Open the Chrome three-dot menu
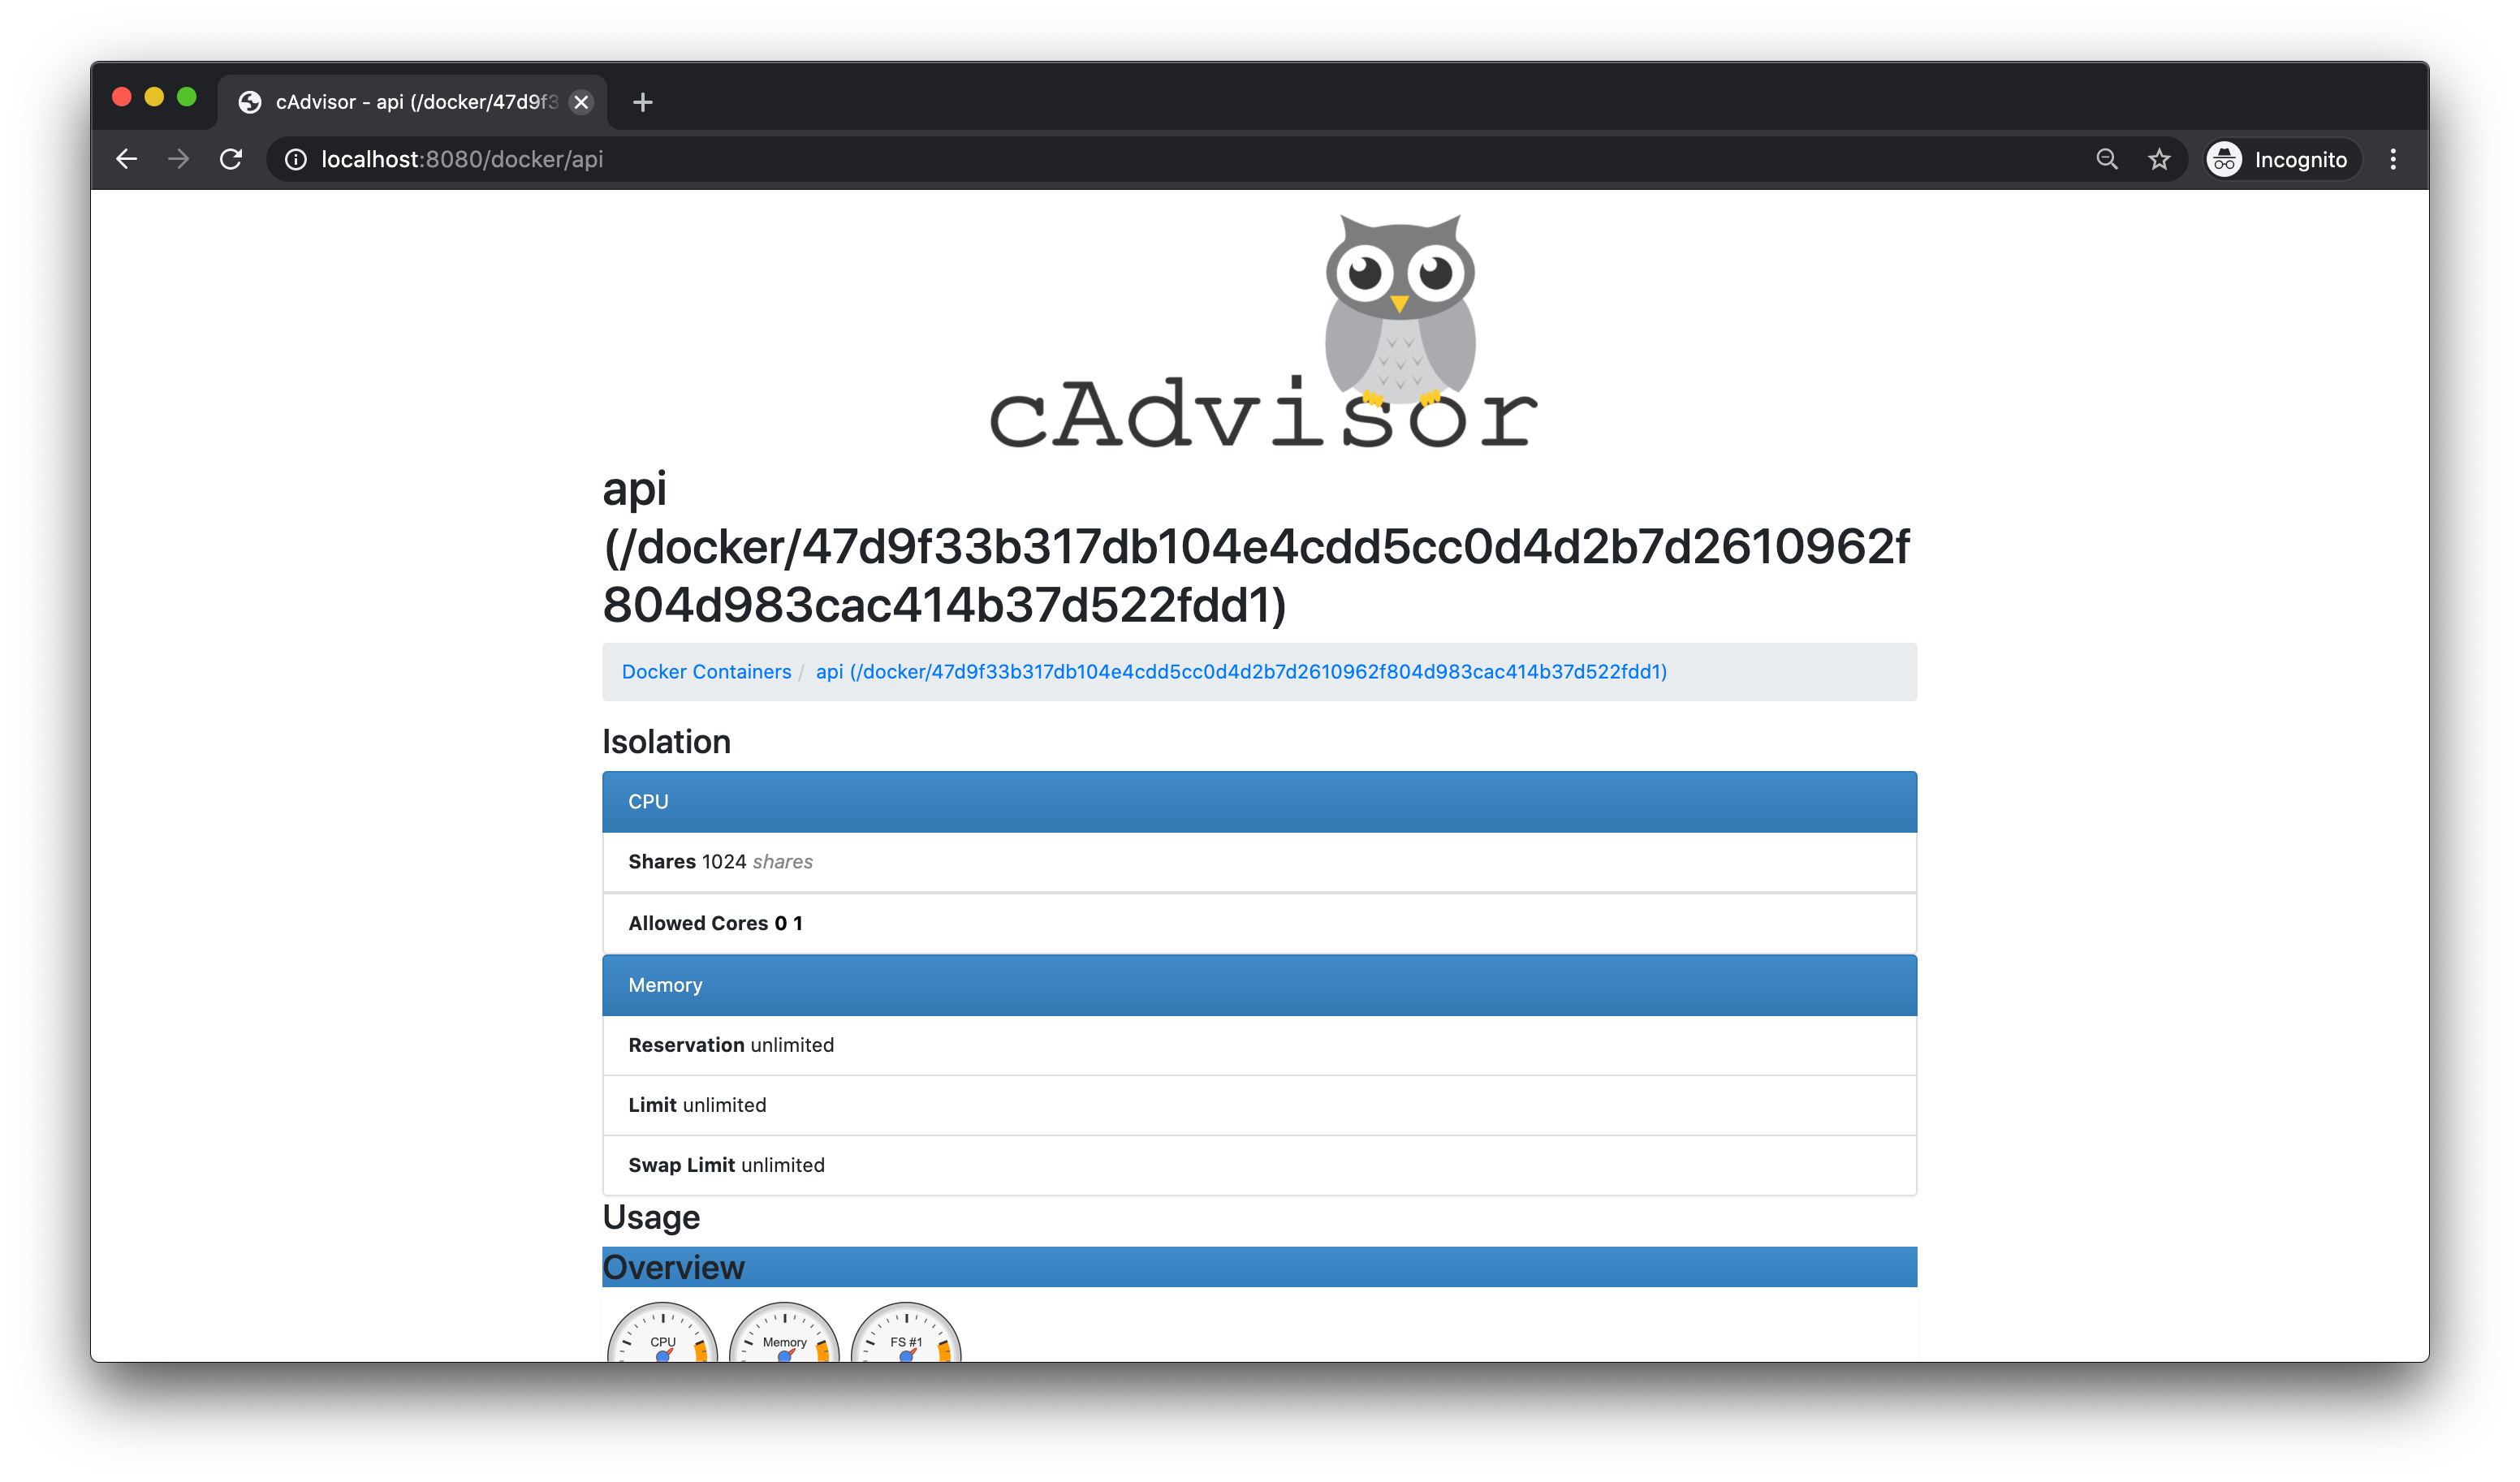The height and width of the screenshot is (1482, 2520). tap(2393, 159)
